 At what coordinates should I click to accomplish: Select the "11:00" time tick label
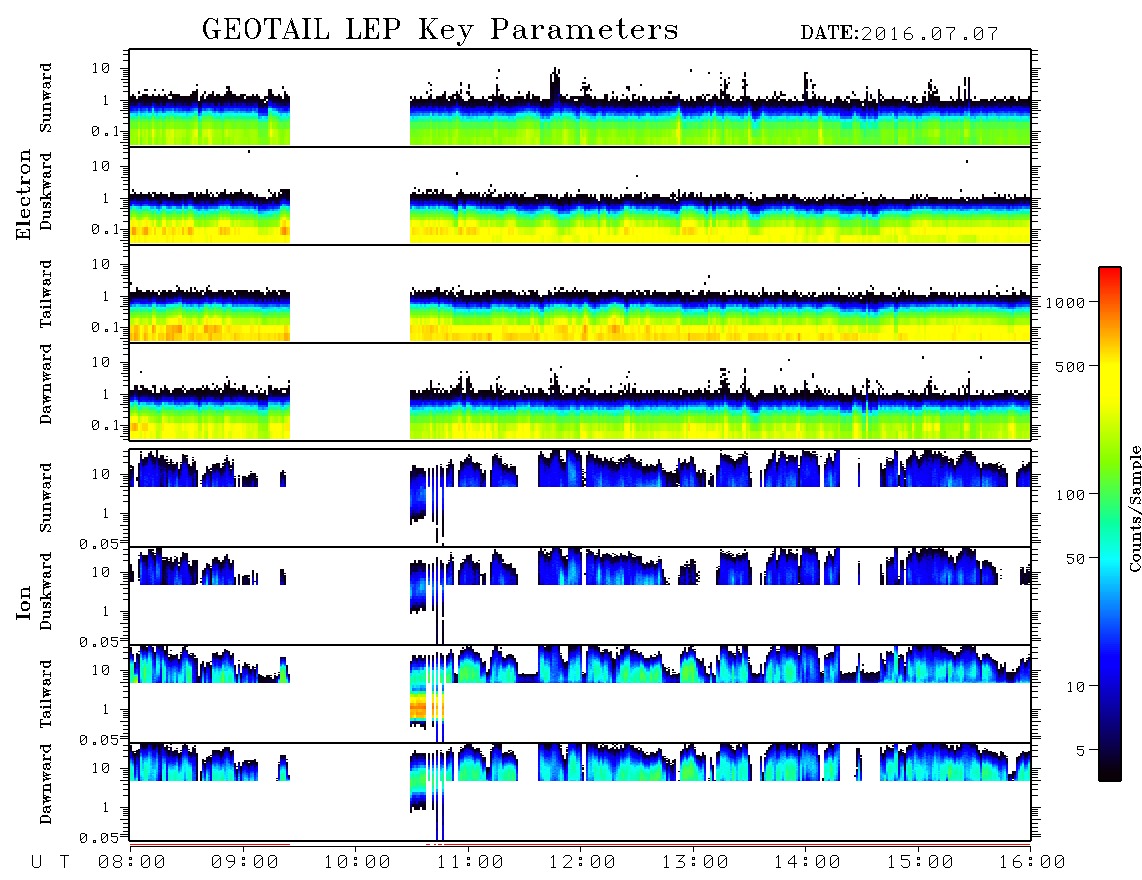point(470,863)
